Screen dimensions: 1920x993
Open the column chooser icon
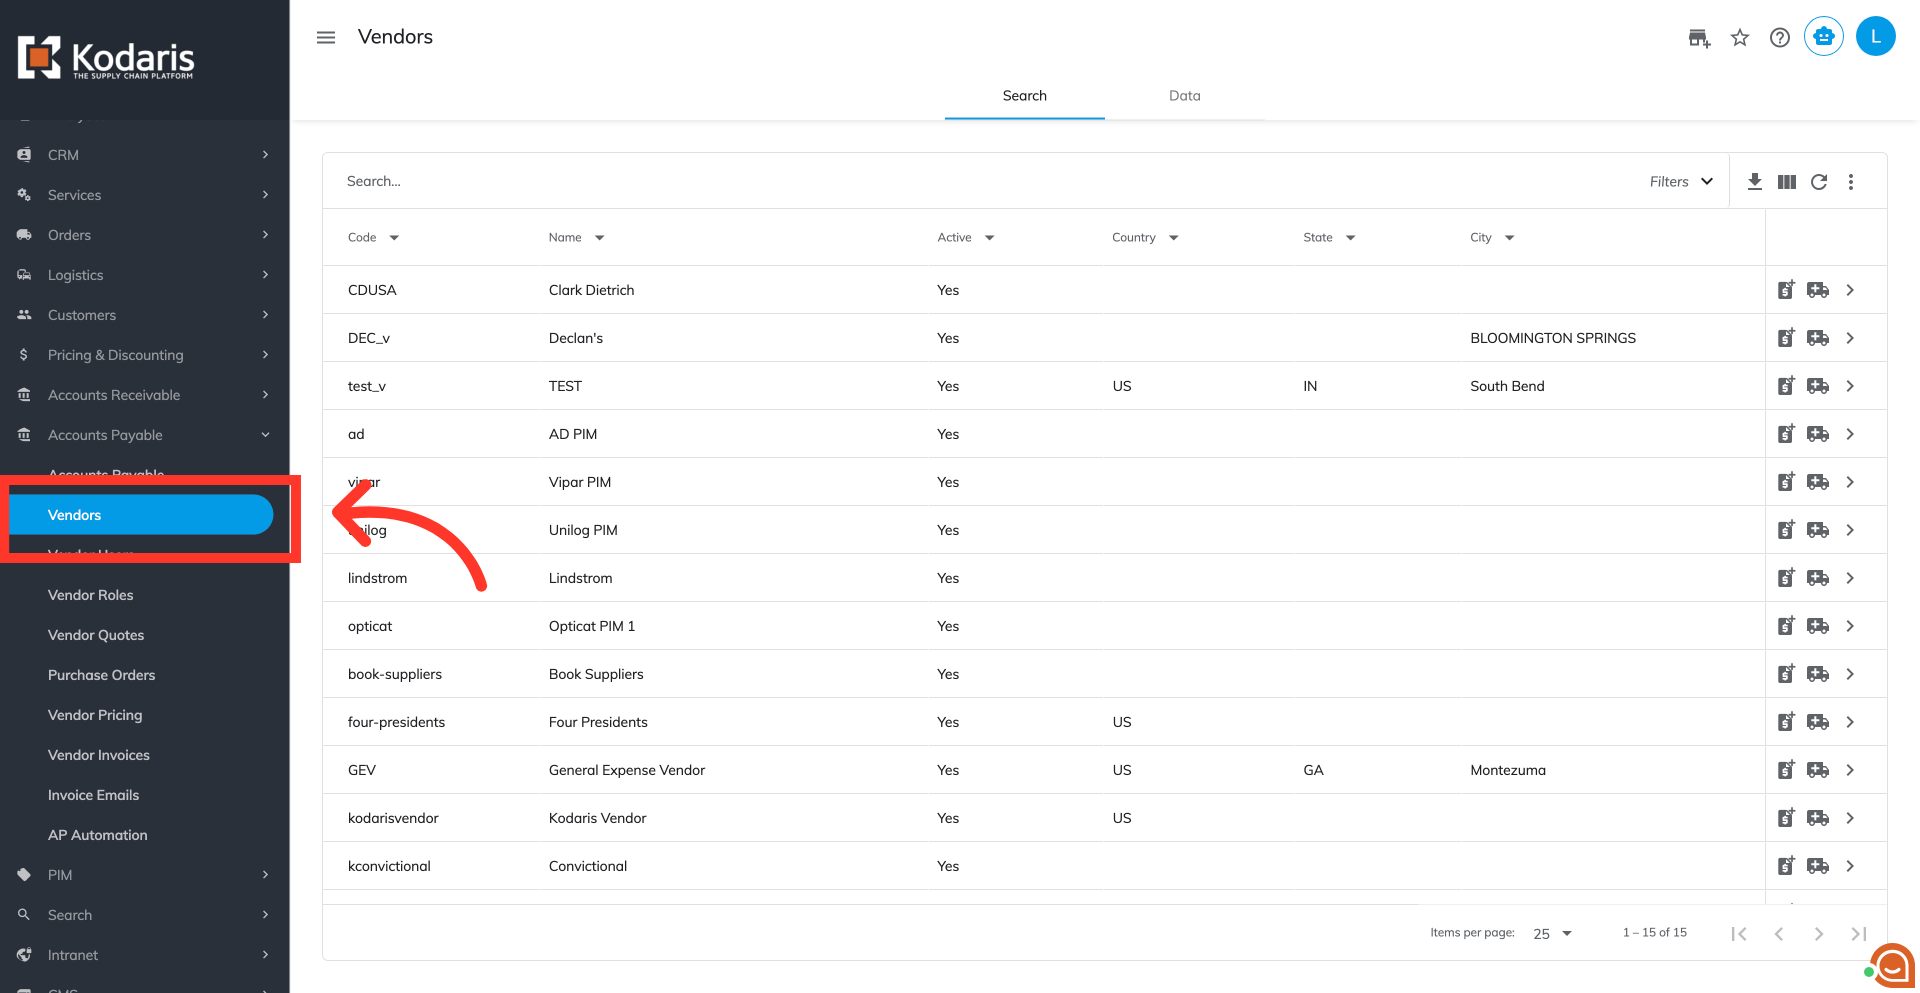1787,182
